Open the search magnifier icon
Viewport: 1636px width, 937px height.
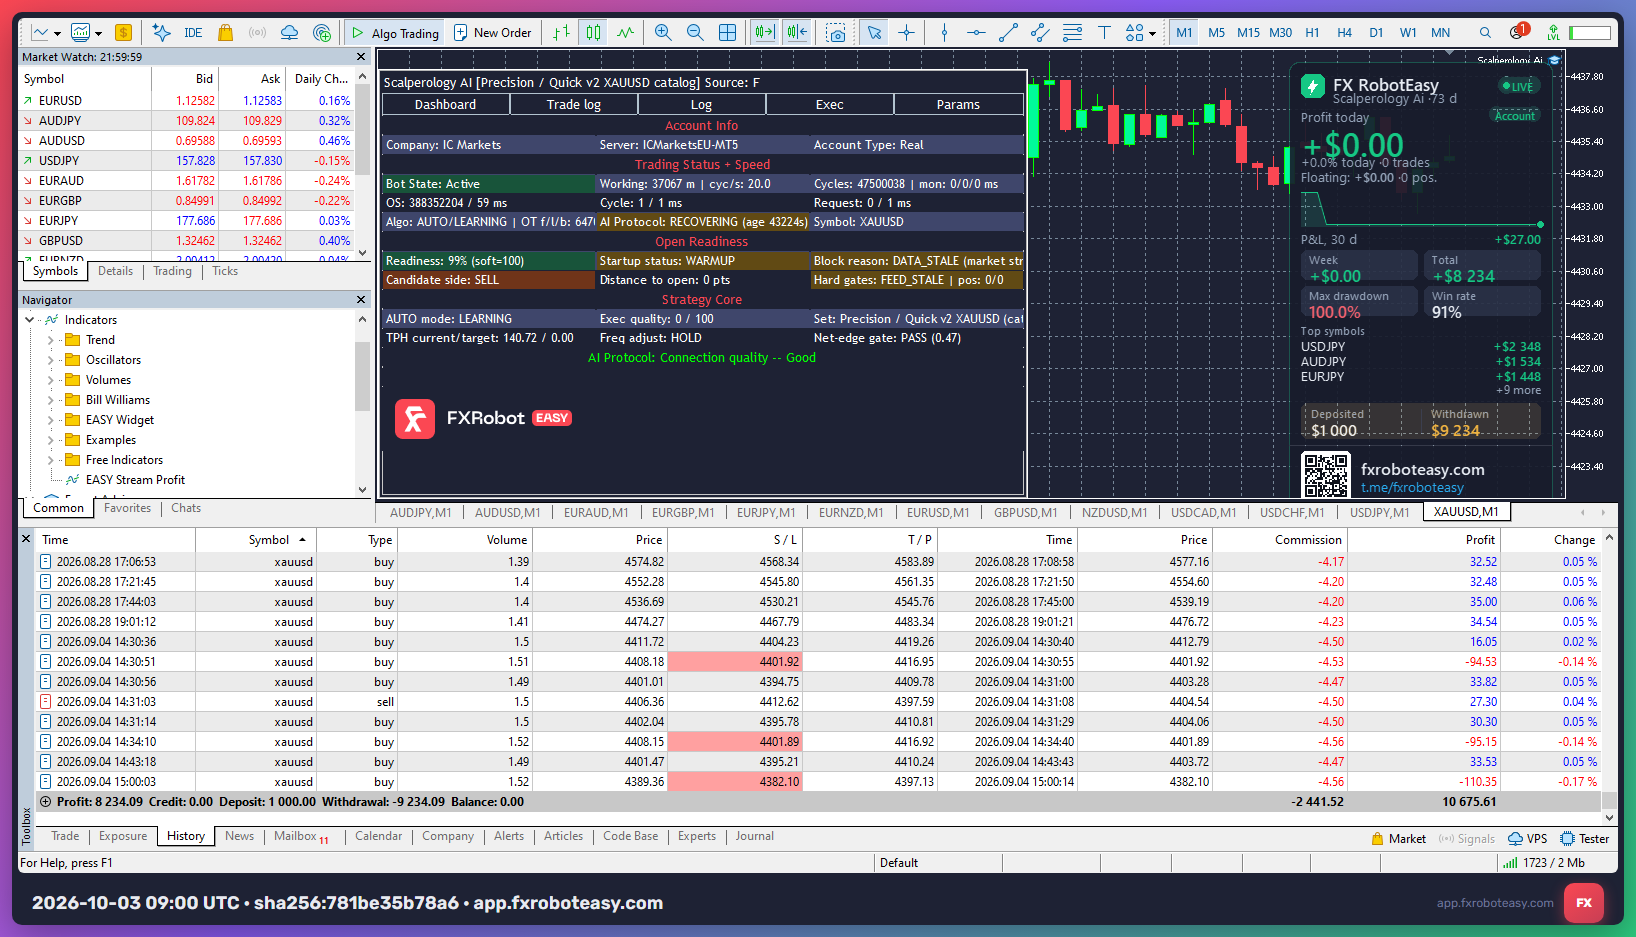click(1485, 33)
